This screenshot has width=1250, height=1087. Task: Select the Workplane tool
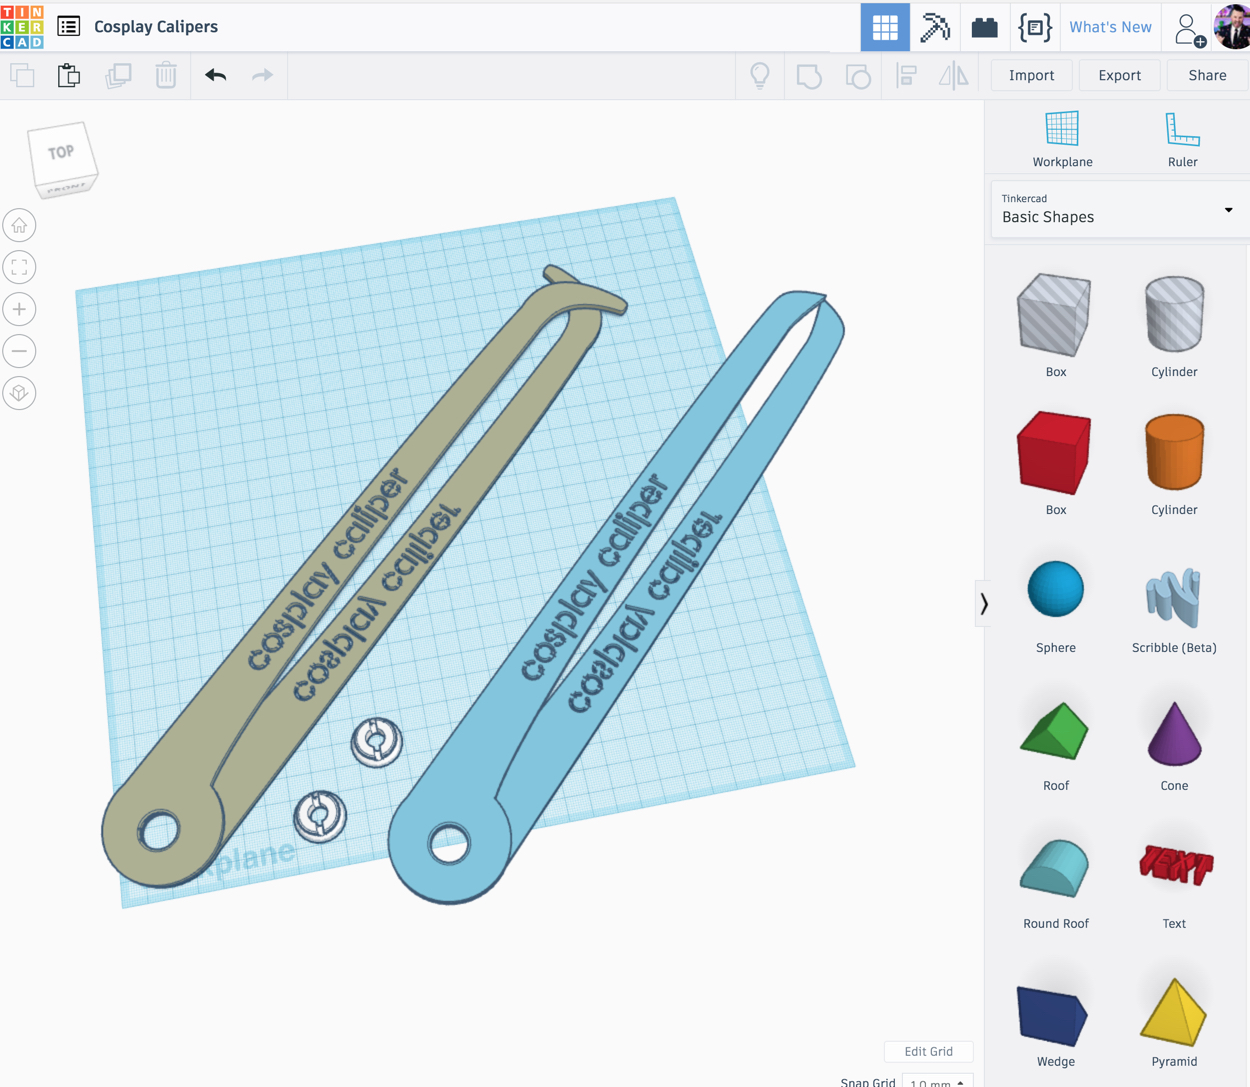coord(1062,139)
